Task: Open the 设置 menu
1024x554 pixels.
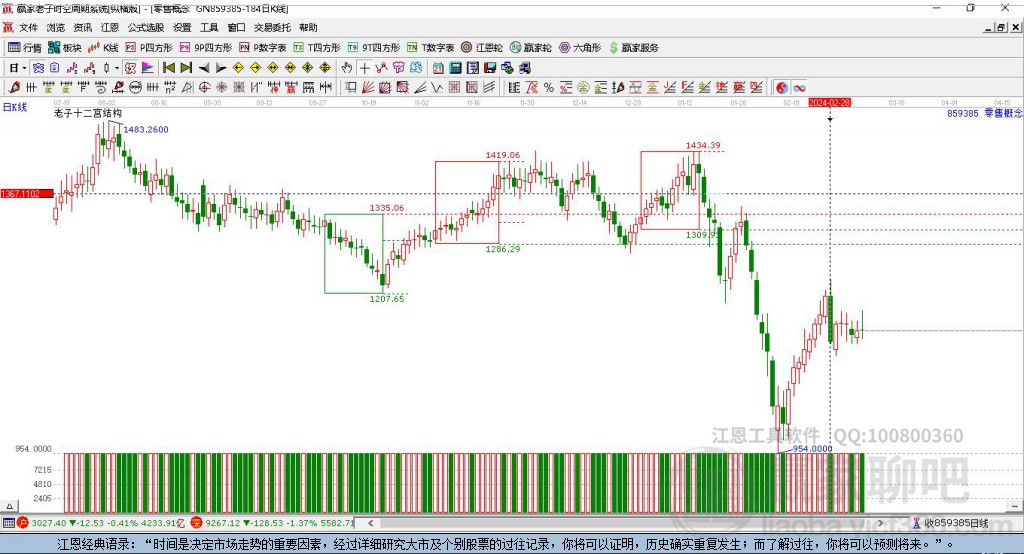Action: point(182,27)
